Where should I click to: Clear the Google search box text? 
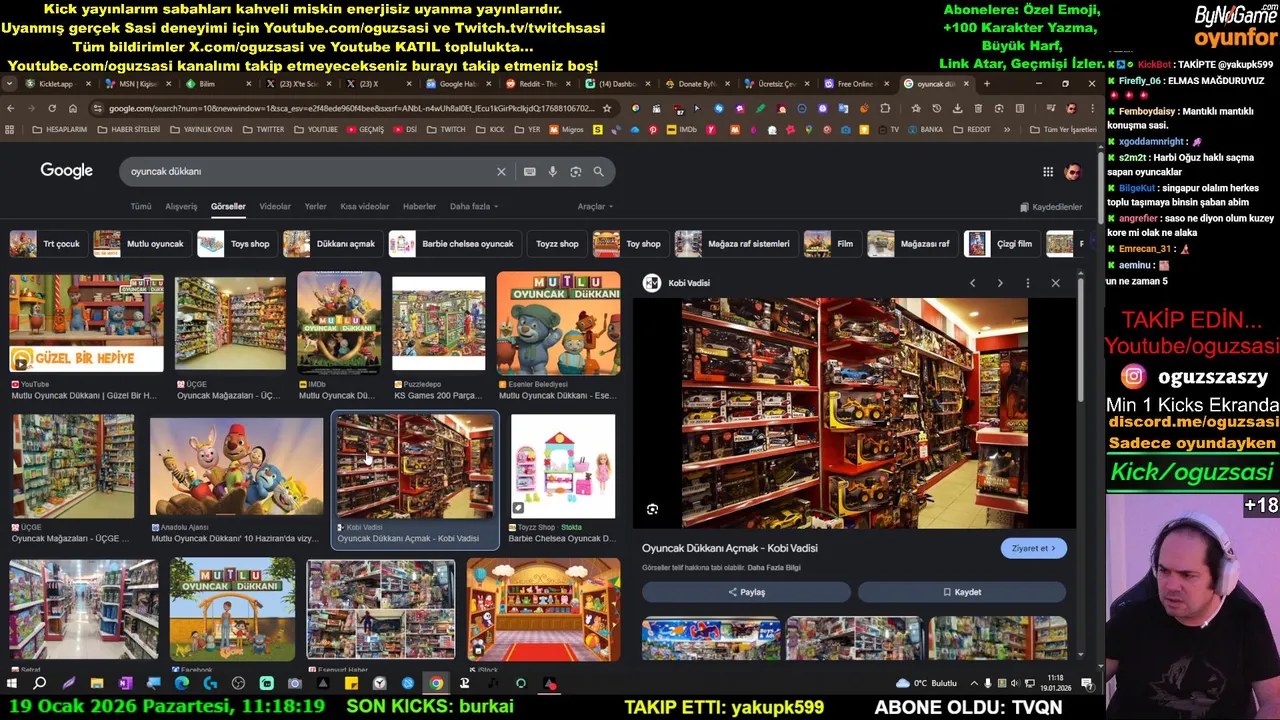(501, 172)
